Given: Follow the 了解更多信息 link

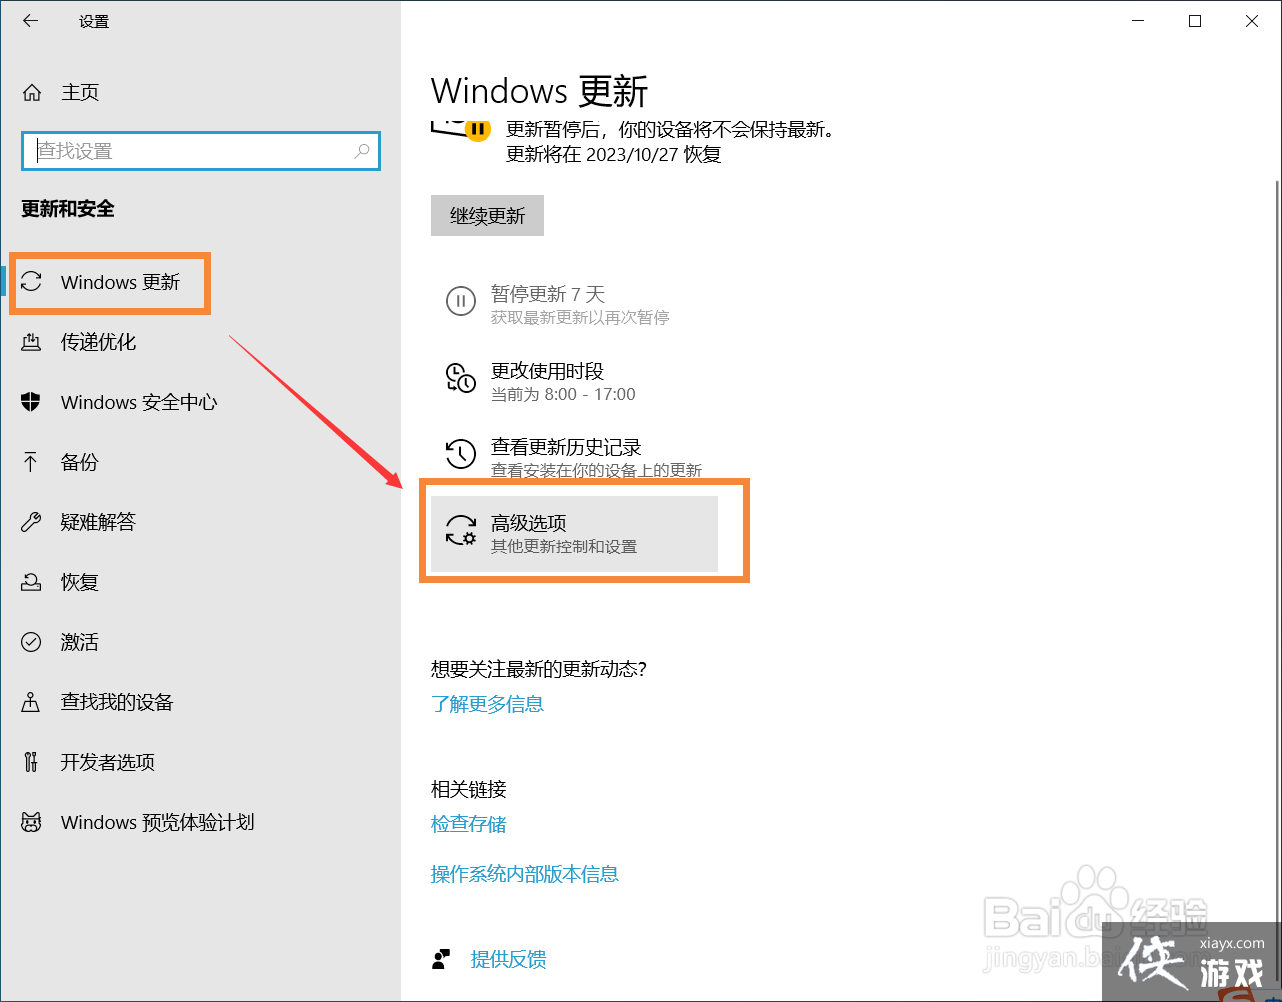Looking at the screenshot, I should point(487,704).
